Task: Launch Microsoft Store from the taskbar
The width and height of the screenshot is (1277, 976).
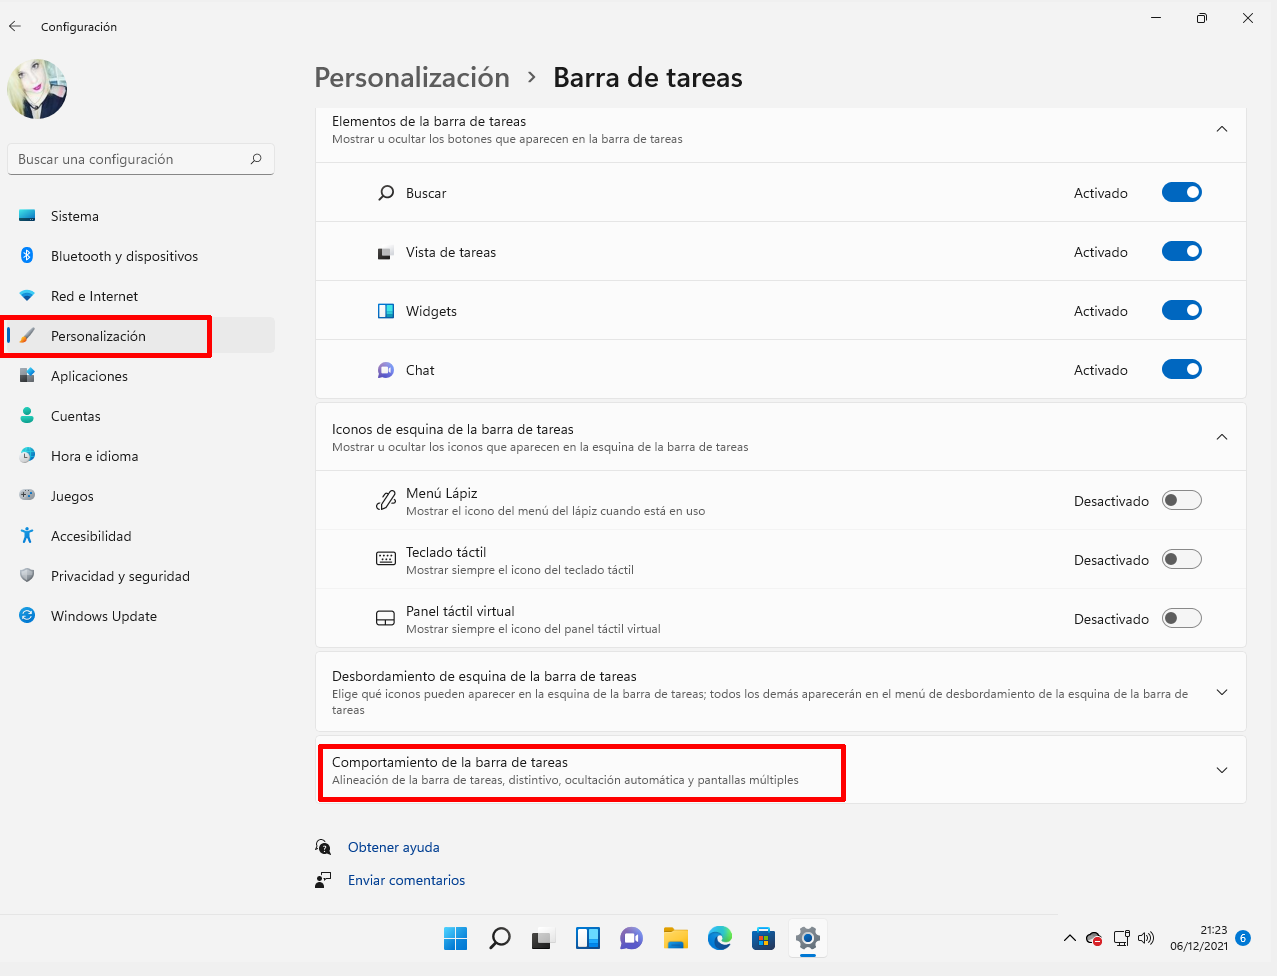Action: coord(763,939)
